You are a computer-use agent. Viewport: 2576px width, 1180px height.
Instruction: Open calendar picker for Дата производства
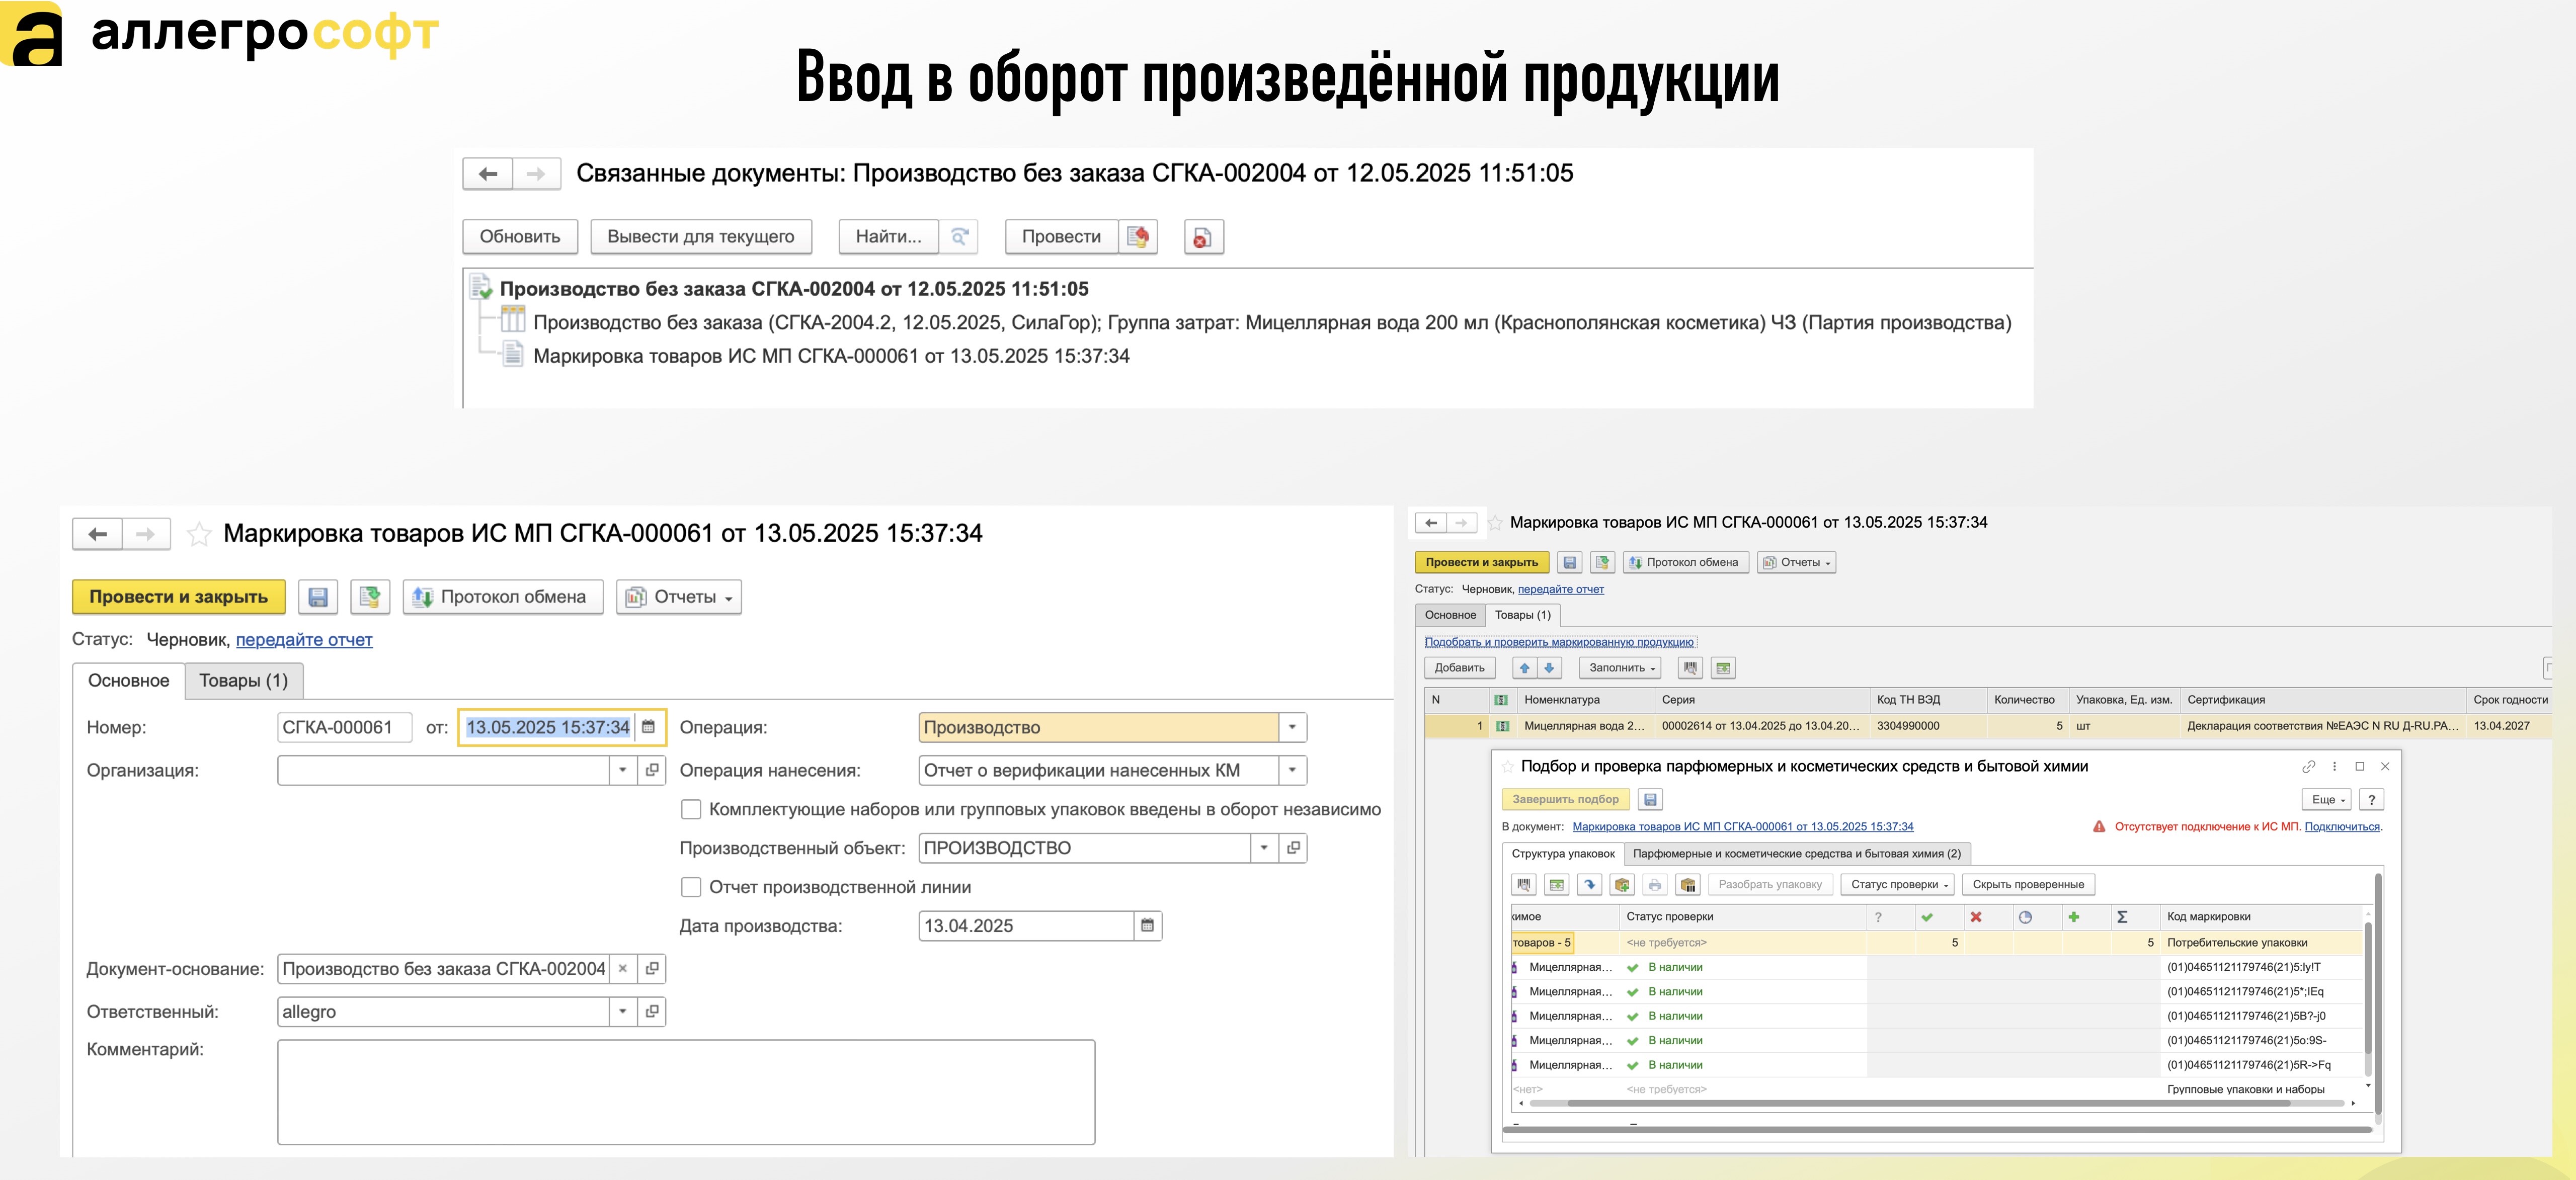coord(1147,926)
